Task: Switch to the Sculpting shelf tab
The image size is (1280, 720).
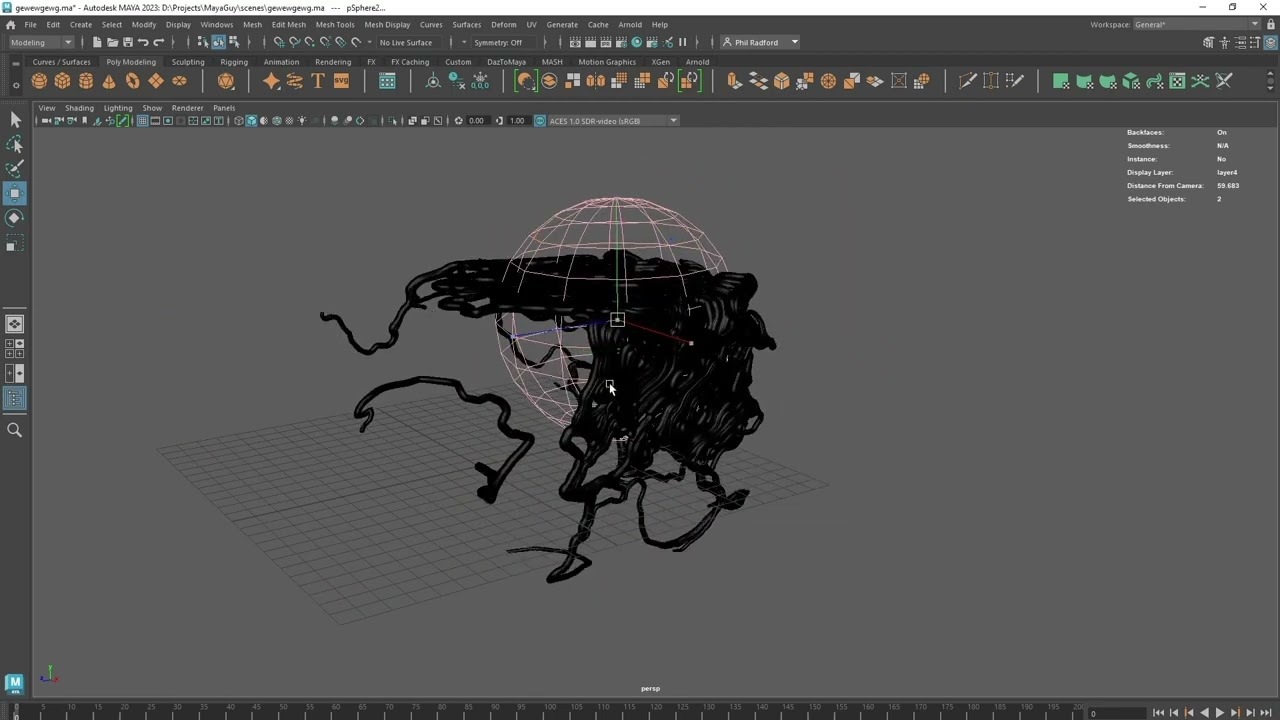Action: (187, 62)
